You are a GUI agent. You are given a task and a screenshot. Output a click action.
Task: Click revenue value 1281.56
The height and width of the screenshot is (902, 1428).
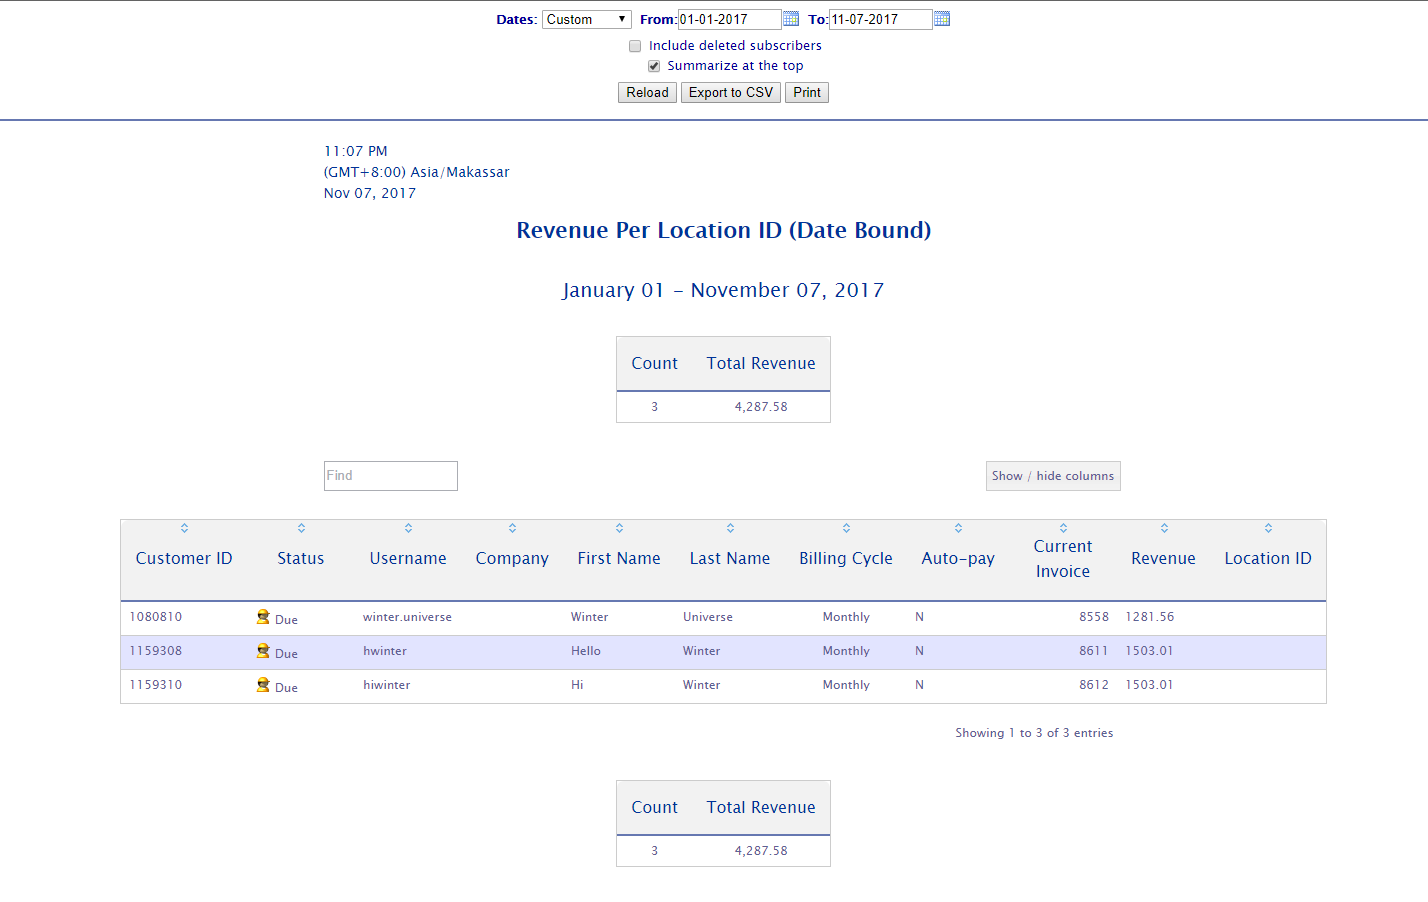click(1150, 617)
